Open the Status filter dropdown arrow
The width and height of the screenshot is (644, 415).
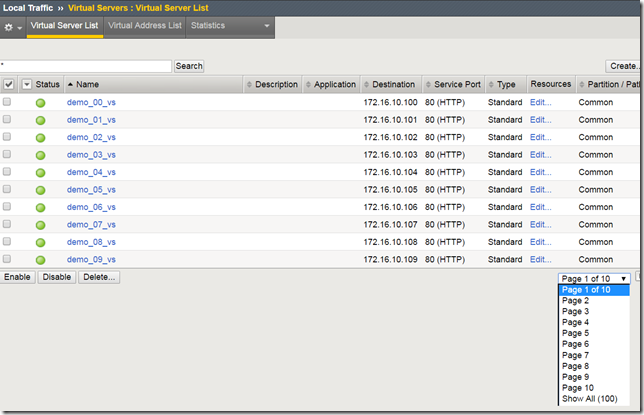coord(27,84)
